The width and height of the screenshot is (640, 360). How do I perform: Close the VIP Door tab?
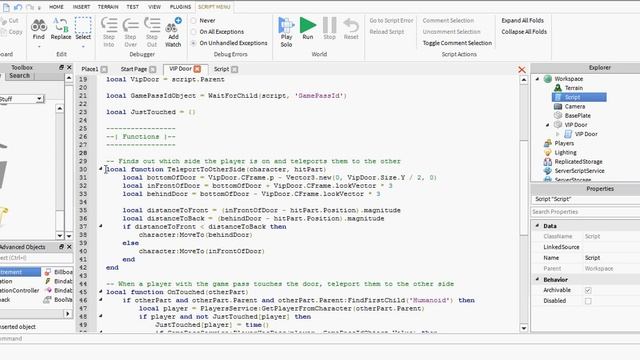point(197,69)
